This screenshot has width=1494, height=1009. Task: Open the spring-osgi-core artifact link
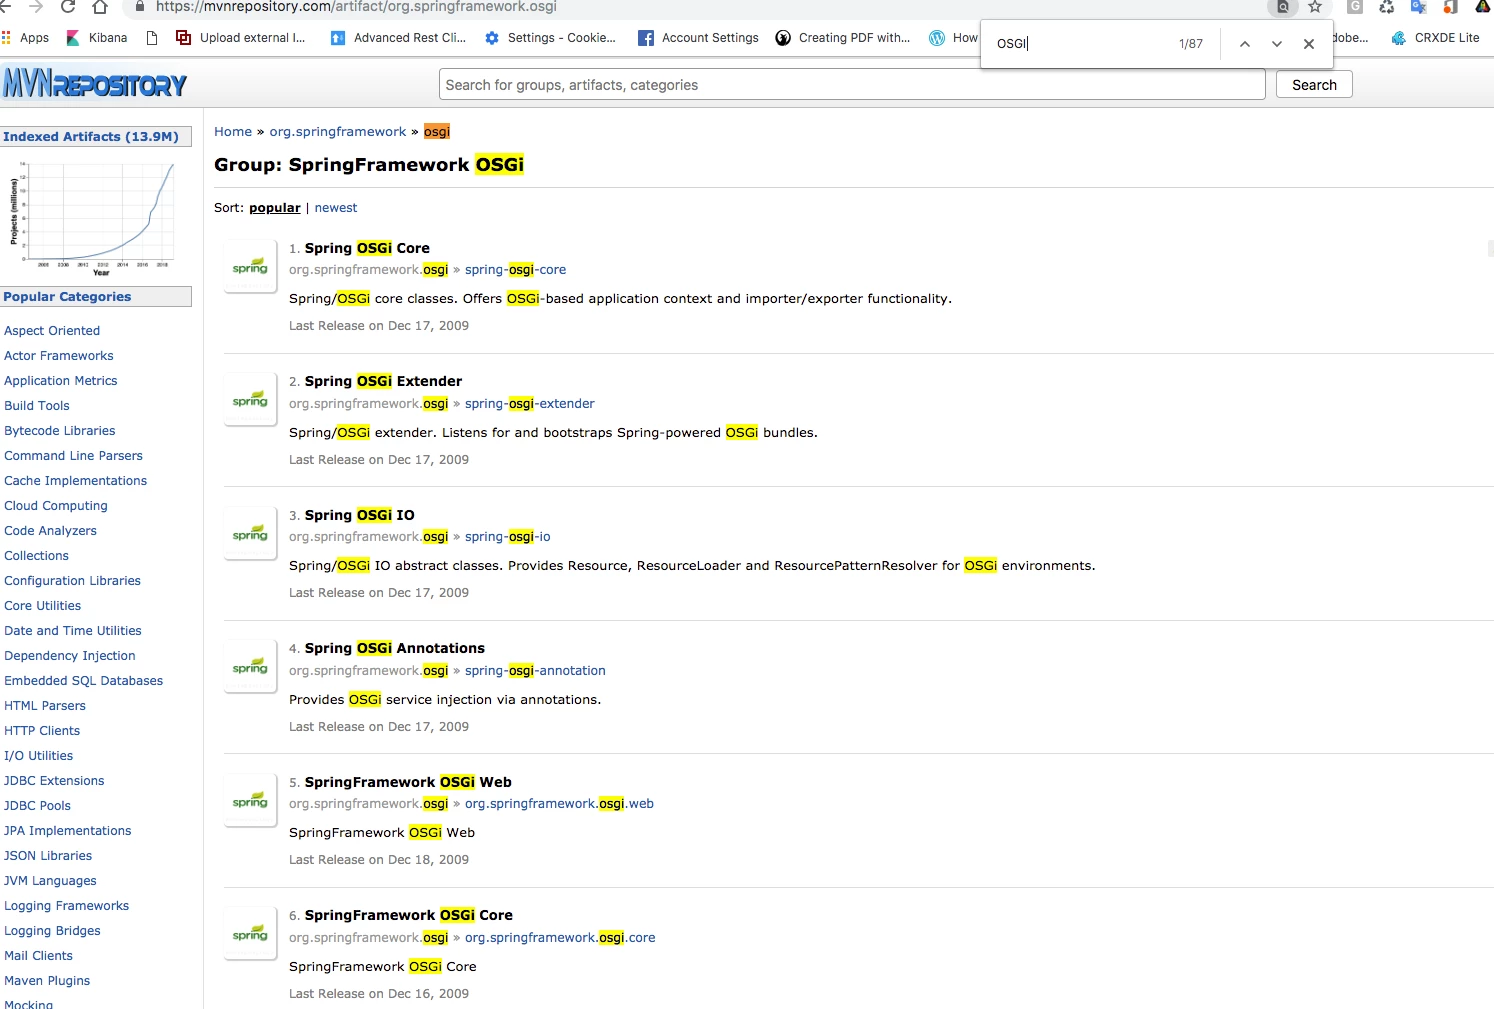pyautogui.click(x=515, y=270)
